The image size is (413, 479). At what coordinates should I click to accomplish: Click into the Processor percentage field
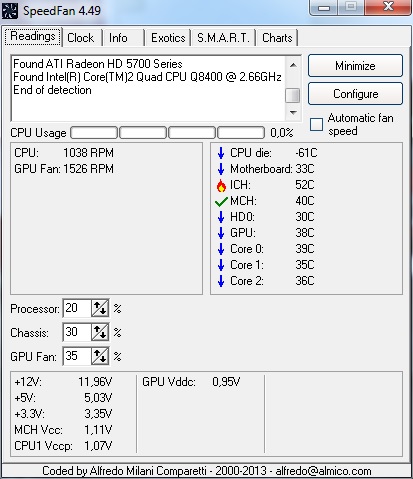tap(77, 308)
